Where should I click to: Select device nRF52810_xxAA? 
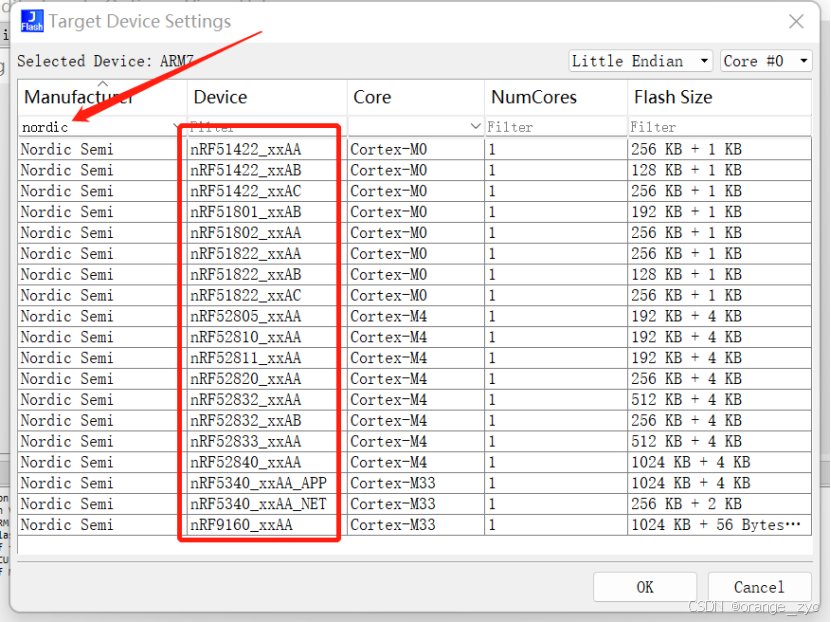click(x=245, y=337)
